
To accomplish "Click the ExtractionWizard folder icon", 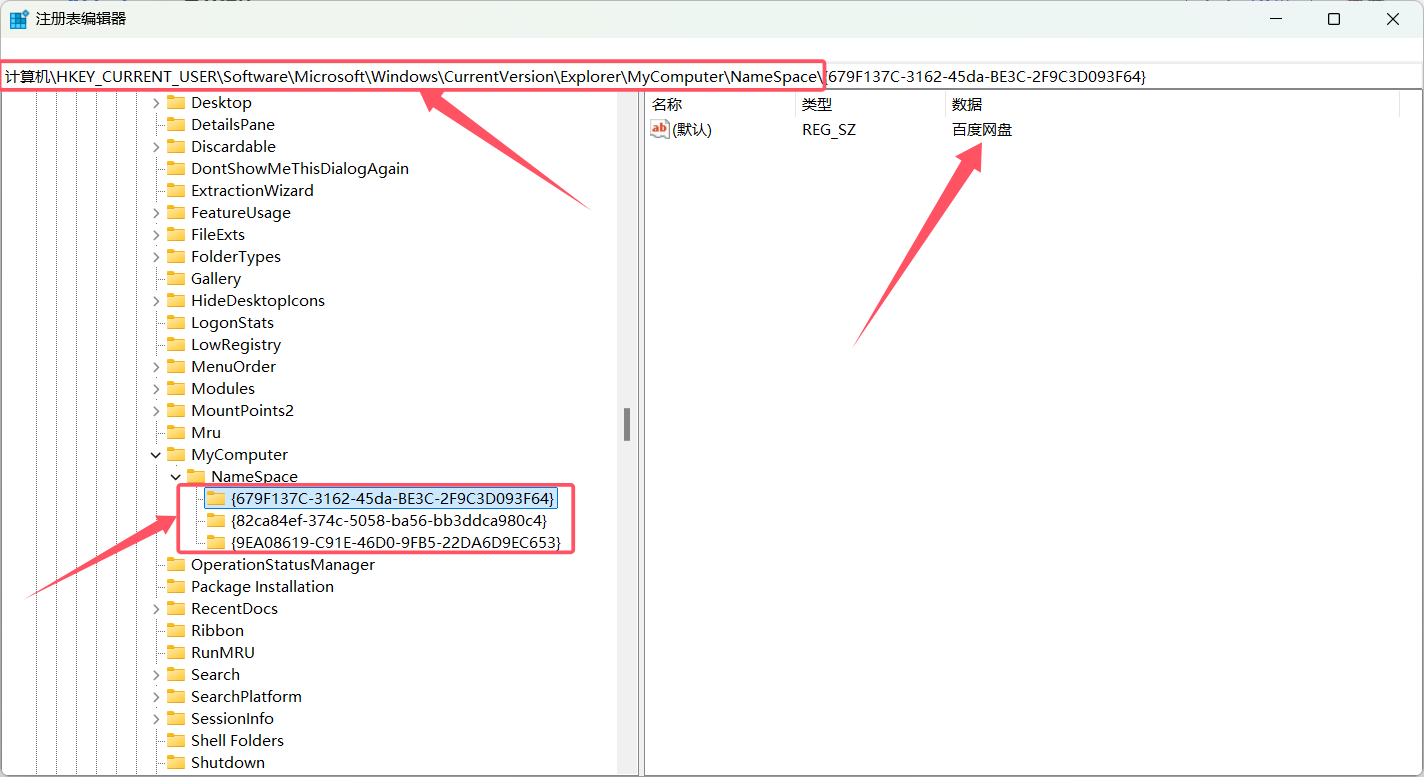I will tap(176, 191).
